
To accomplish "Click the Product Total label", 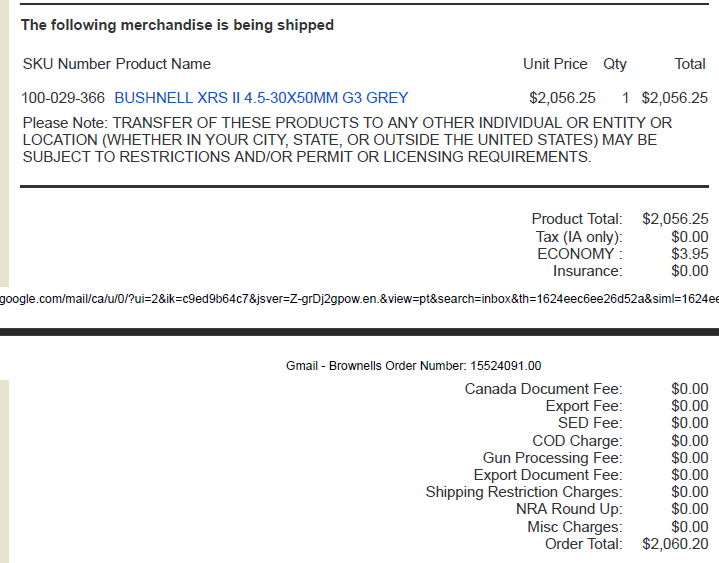I will 577,219.
